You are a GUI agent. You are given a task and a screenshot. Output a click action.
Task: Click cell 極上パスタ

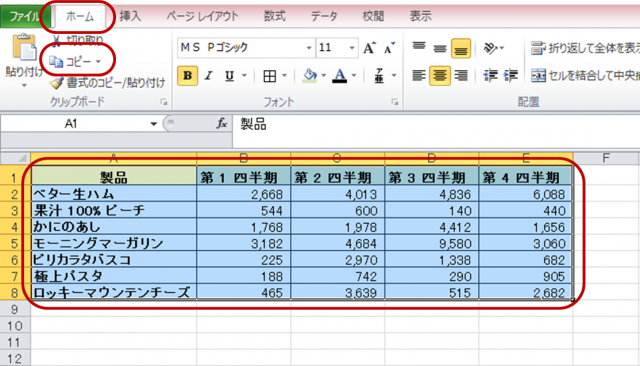click(x=114, y=276)
